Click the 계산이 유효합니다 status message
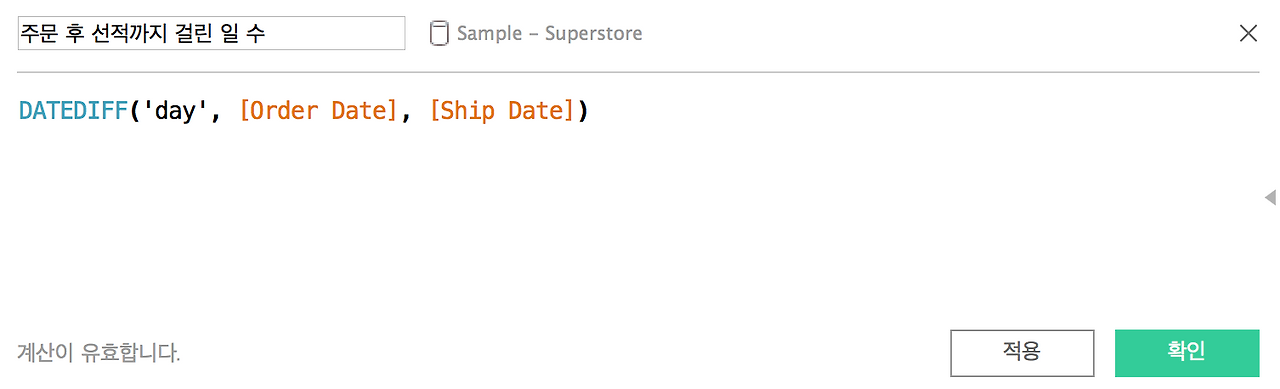 (x=99, y=352)
